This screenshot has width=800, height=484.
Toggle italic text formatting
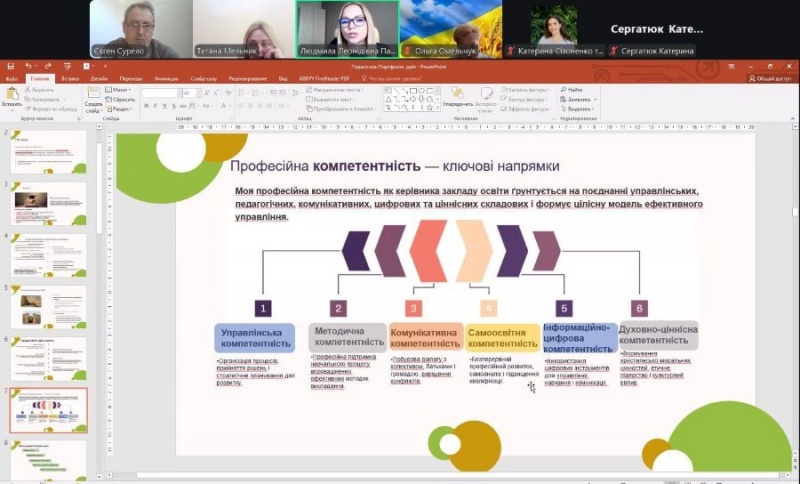point(154,107)
